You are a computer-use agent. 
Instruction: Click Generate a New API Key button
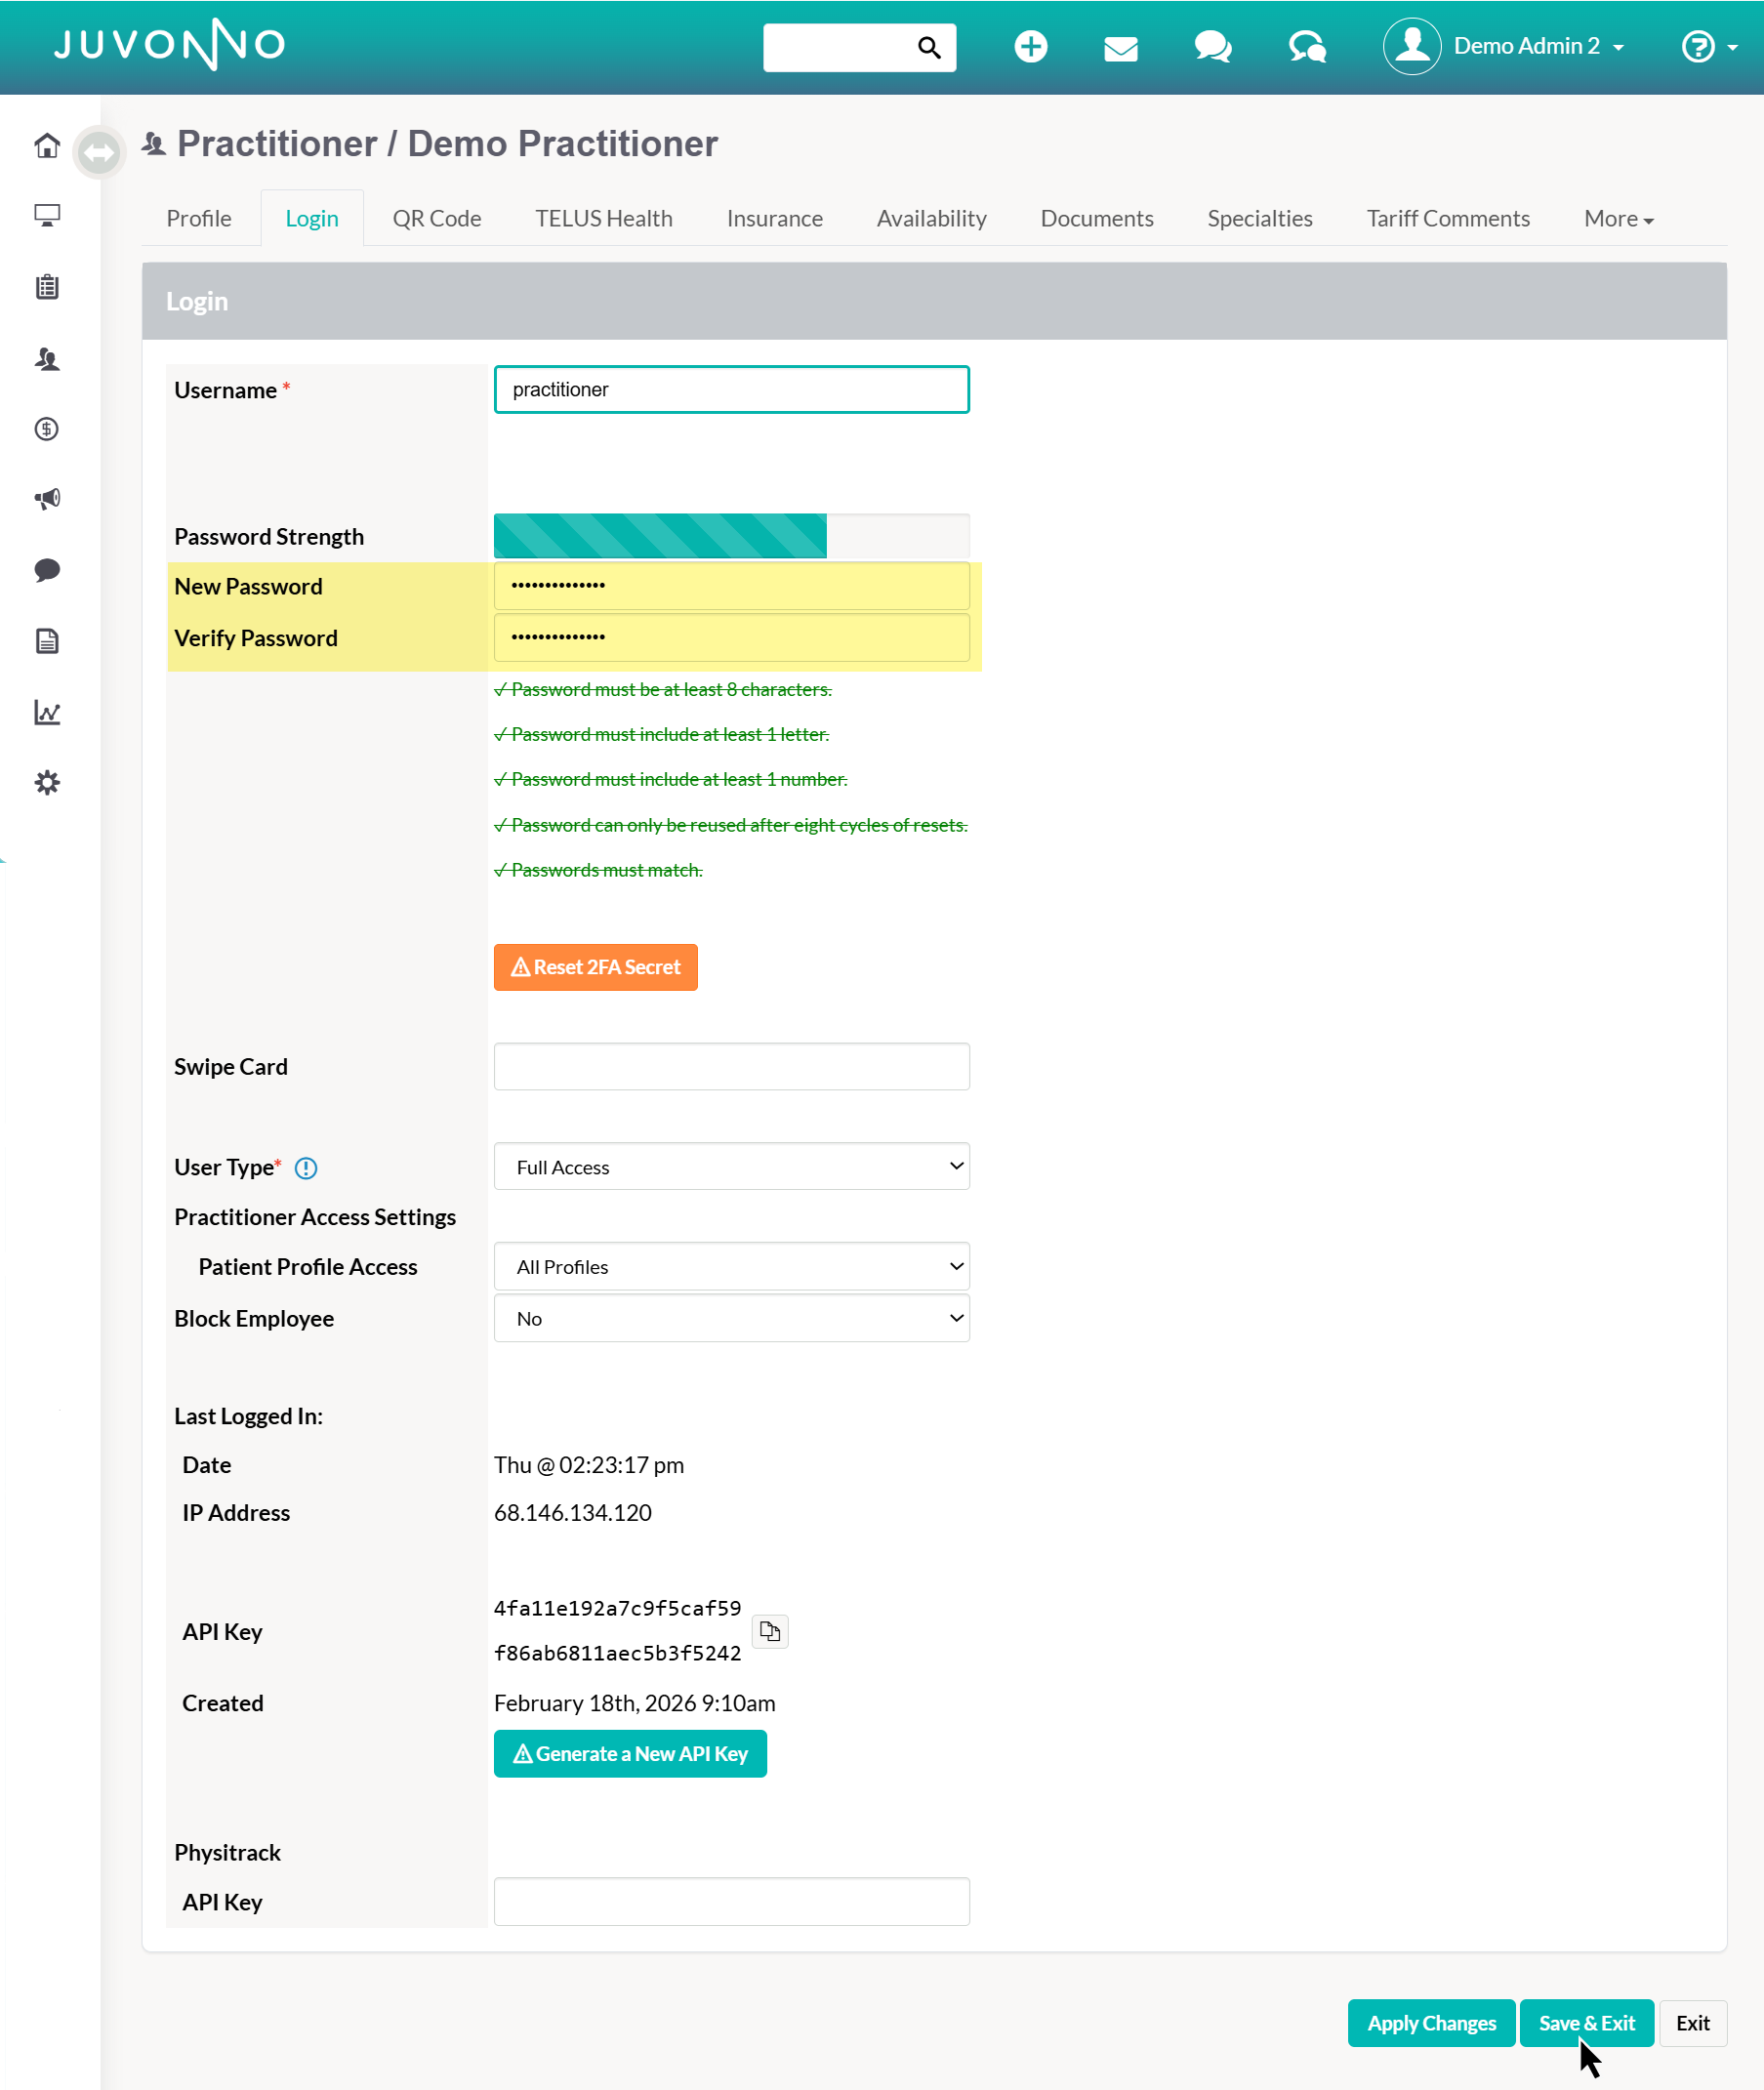(x=630, y=1754)
